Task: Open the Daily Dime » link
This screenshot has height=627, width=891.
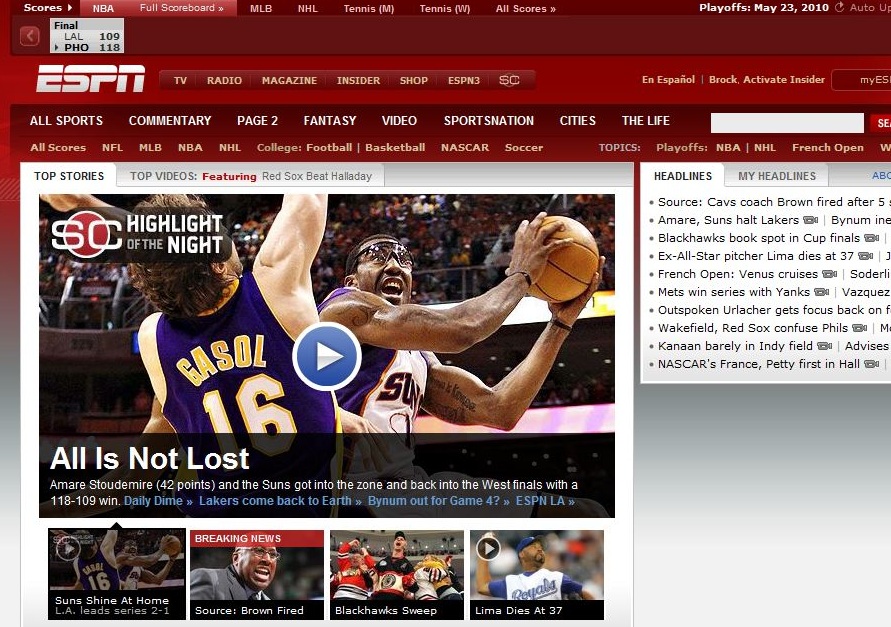Action: tap(158, 501)
